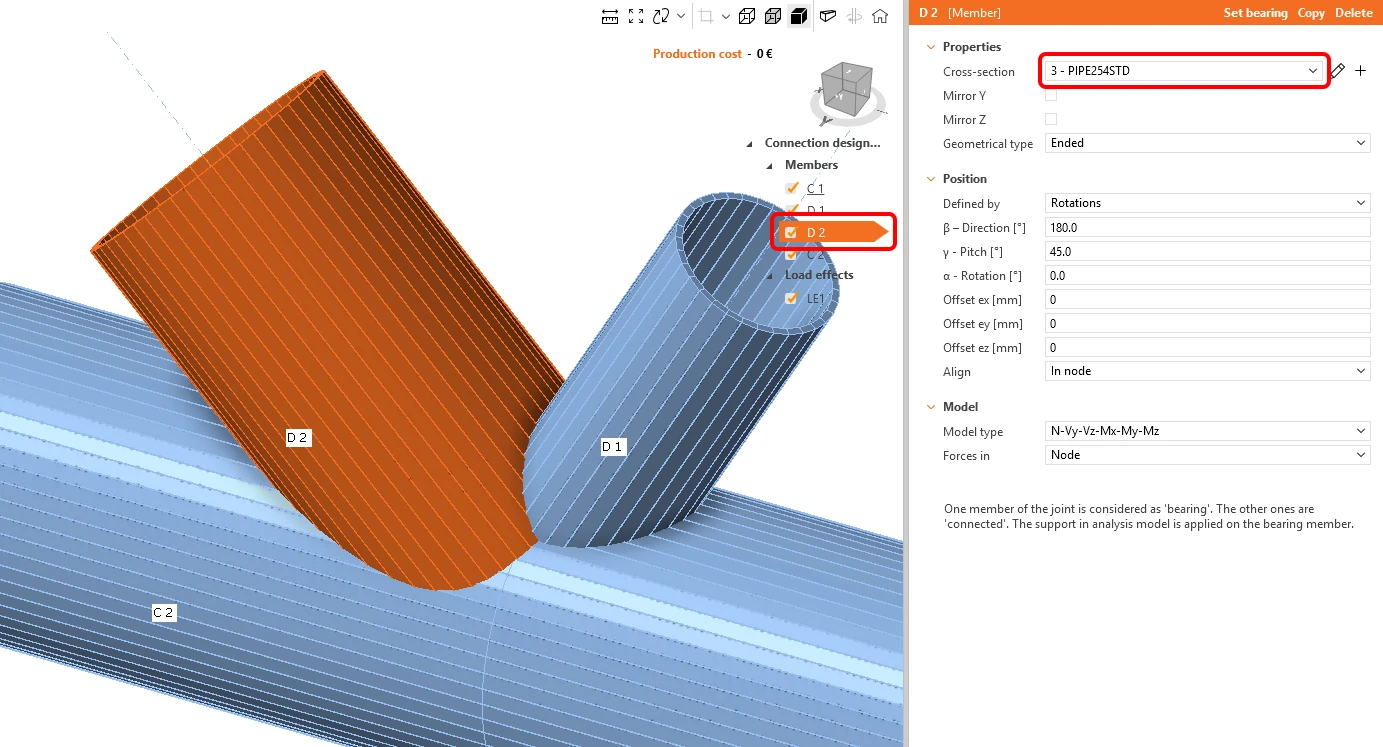Uncheck the LE1 load effect checkbox
This screenshot has width=1383, height=747.
(x=792, y=297)
